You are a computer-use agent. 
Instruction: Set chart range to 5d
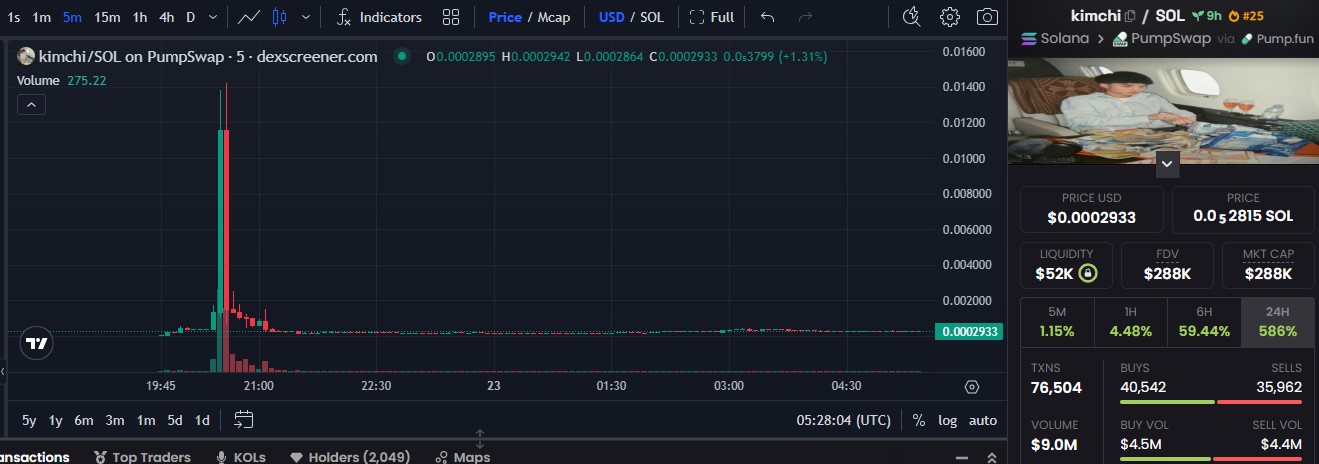point(175,420)
